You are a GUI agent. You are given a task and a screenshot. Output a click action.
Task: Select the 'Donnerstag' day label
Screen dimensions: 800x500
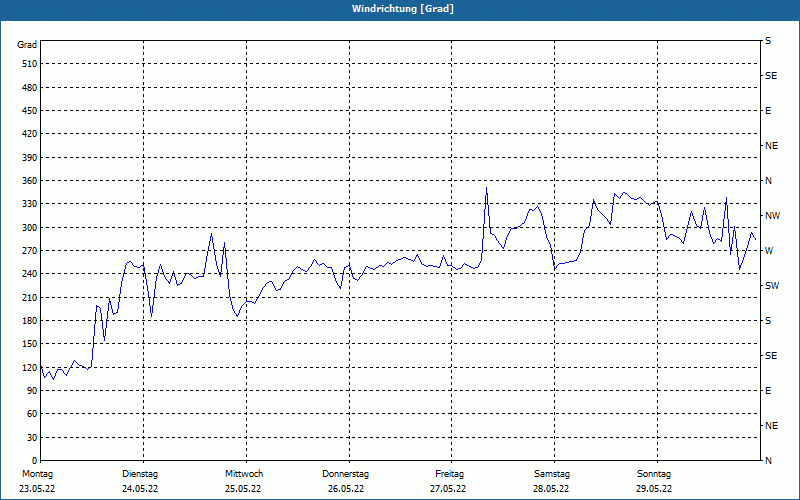pos(345,474)
